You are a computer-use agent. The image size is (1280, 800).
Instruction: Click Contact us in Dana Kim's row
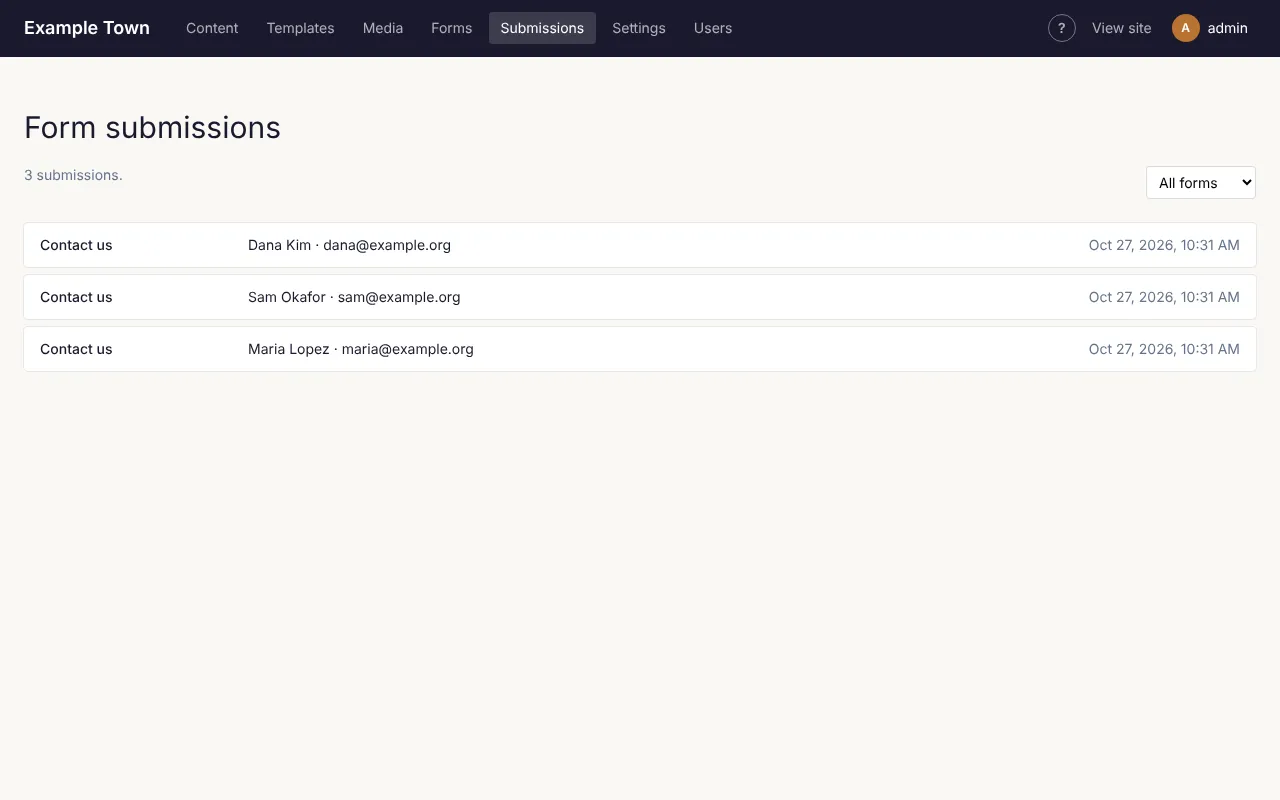(x=76, y=245)
